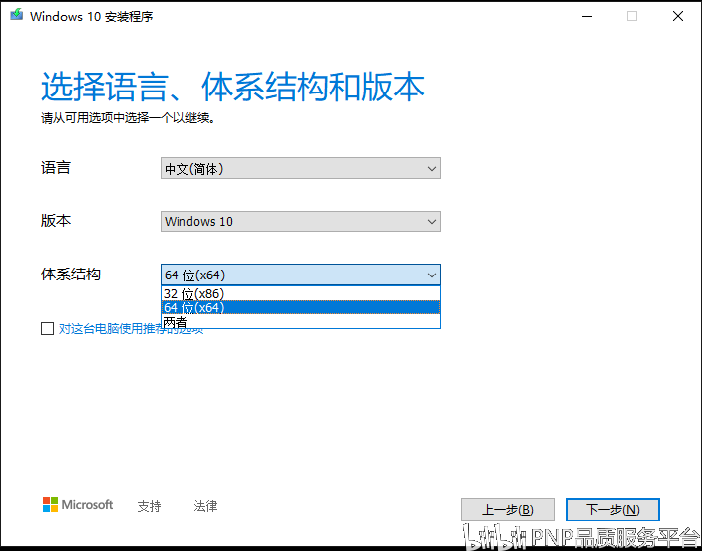Minimize the Windows 10 安装程序 window
This screenshot has height=551, width=702.
587,16
